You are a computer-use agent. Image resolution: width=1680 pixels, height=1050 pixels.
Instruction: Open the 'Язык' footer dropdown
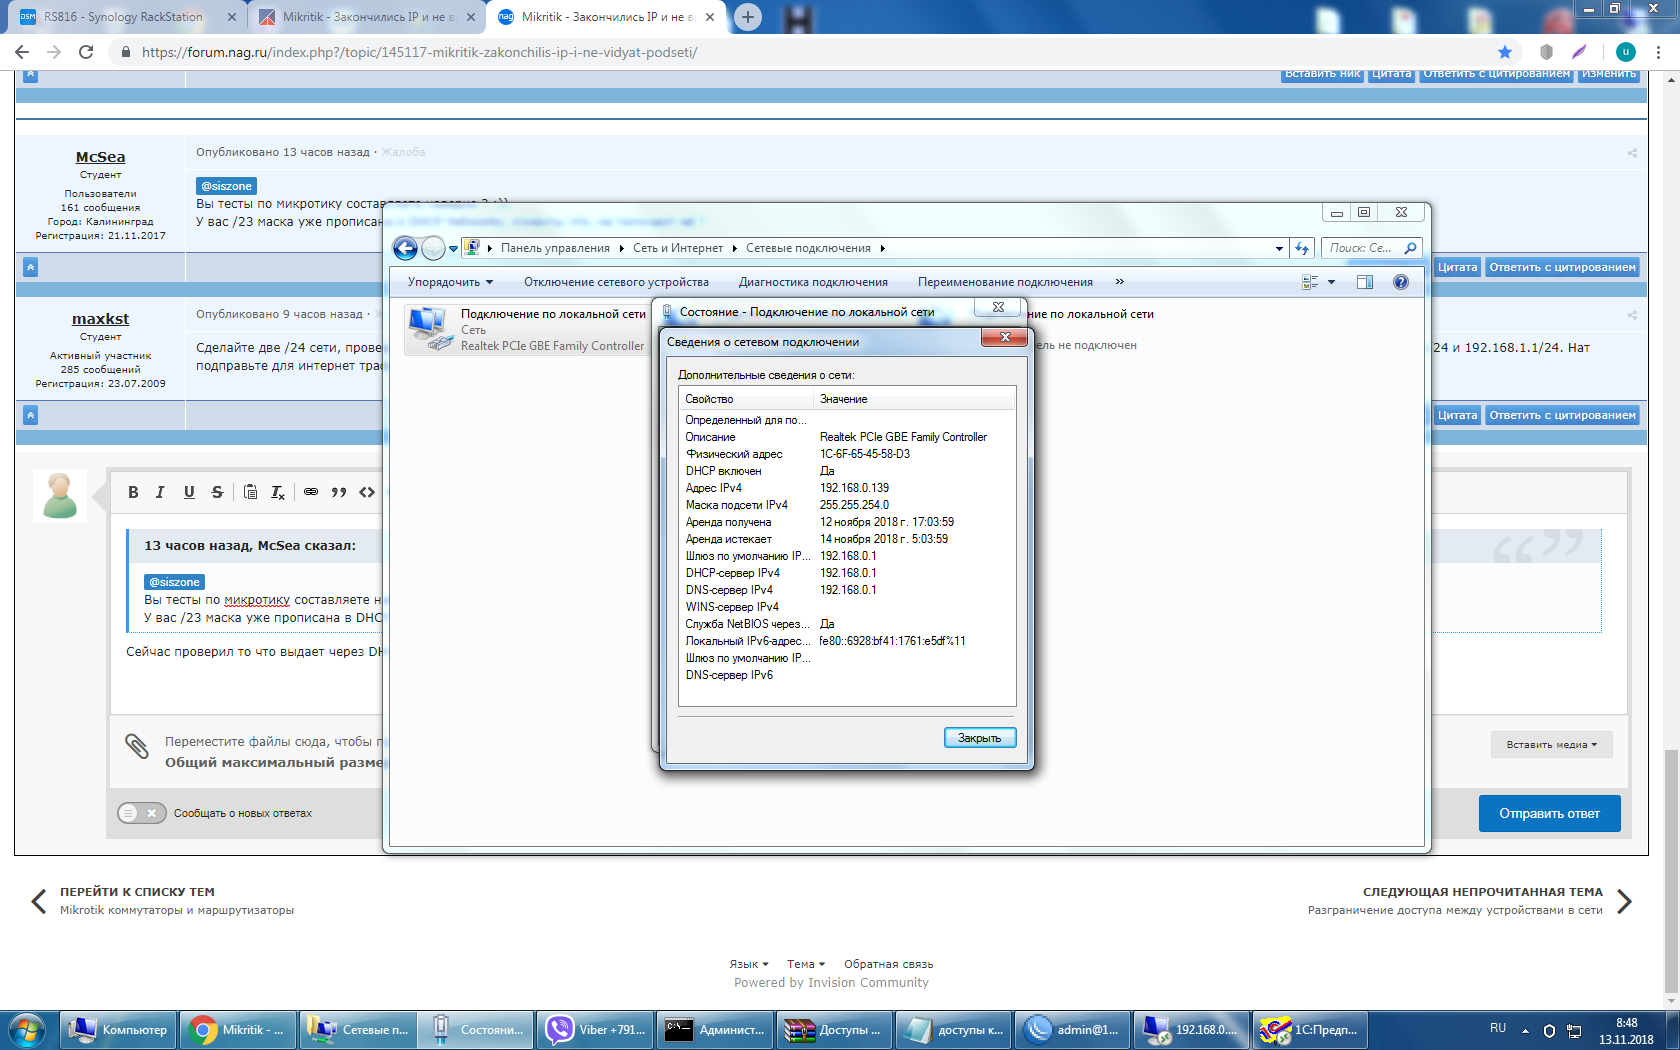point(749,964)
